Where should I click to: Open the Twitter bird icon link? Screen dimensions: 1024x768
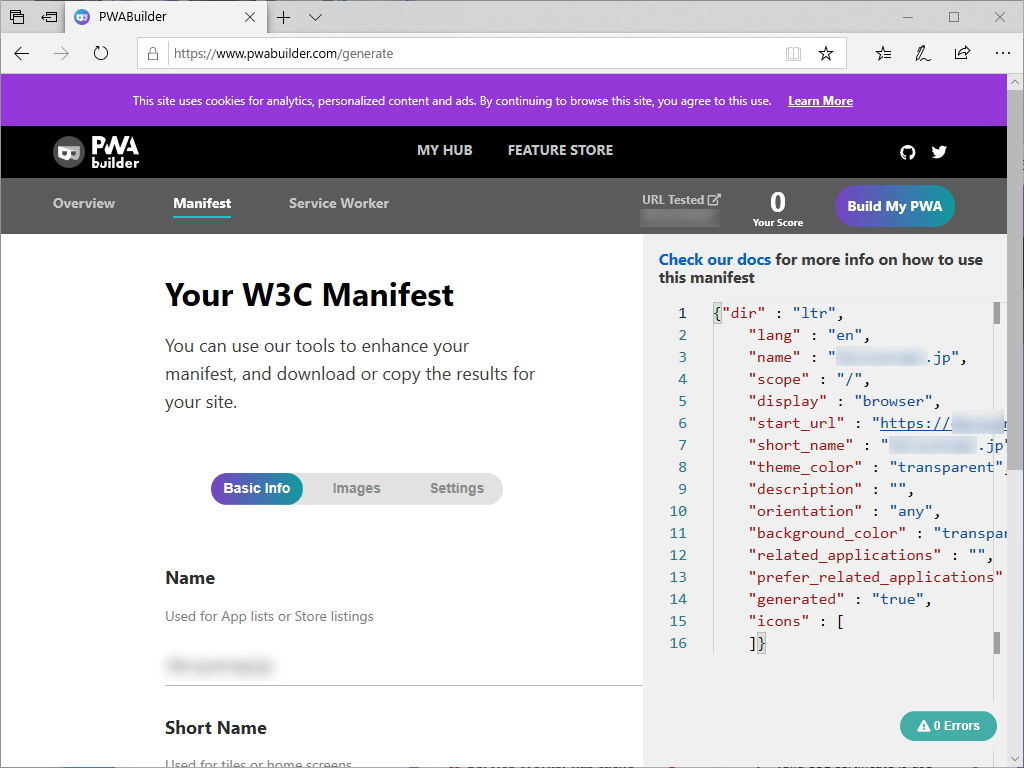pos(939,152)
